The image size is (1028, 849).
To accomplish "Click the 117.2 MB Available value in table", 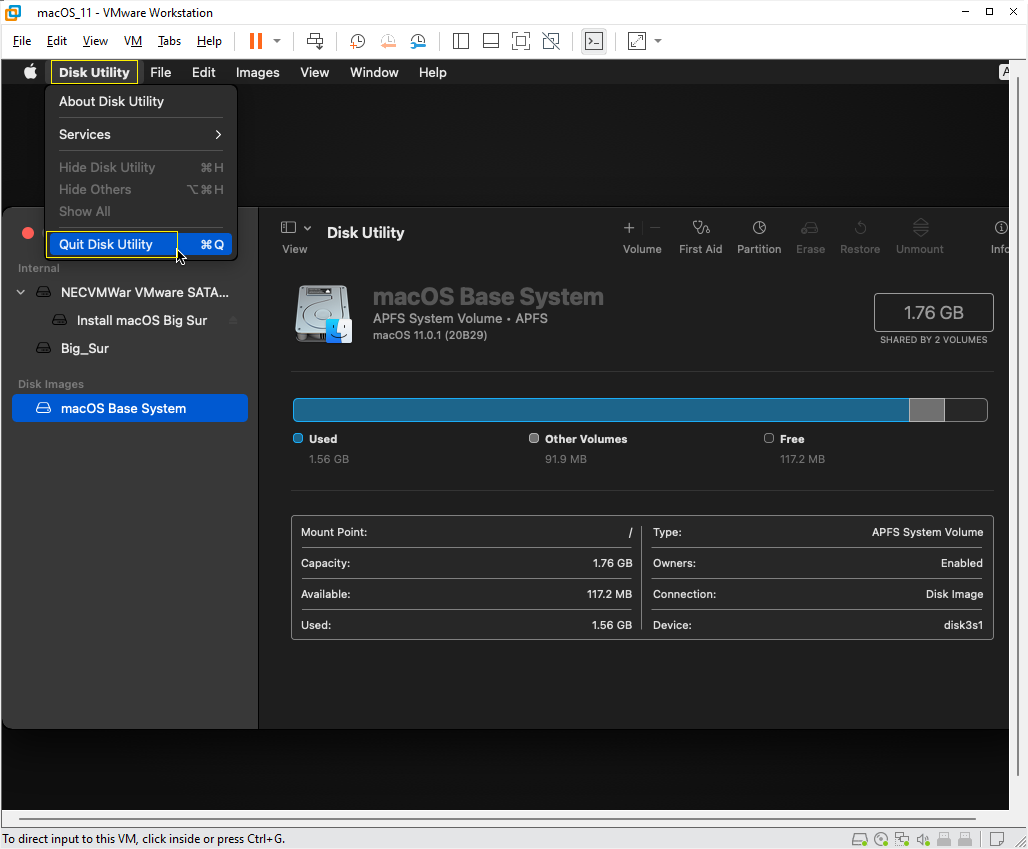I will 609,595.
